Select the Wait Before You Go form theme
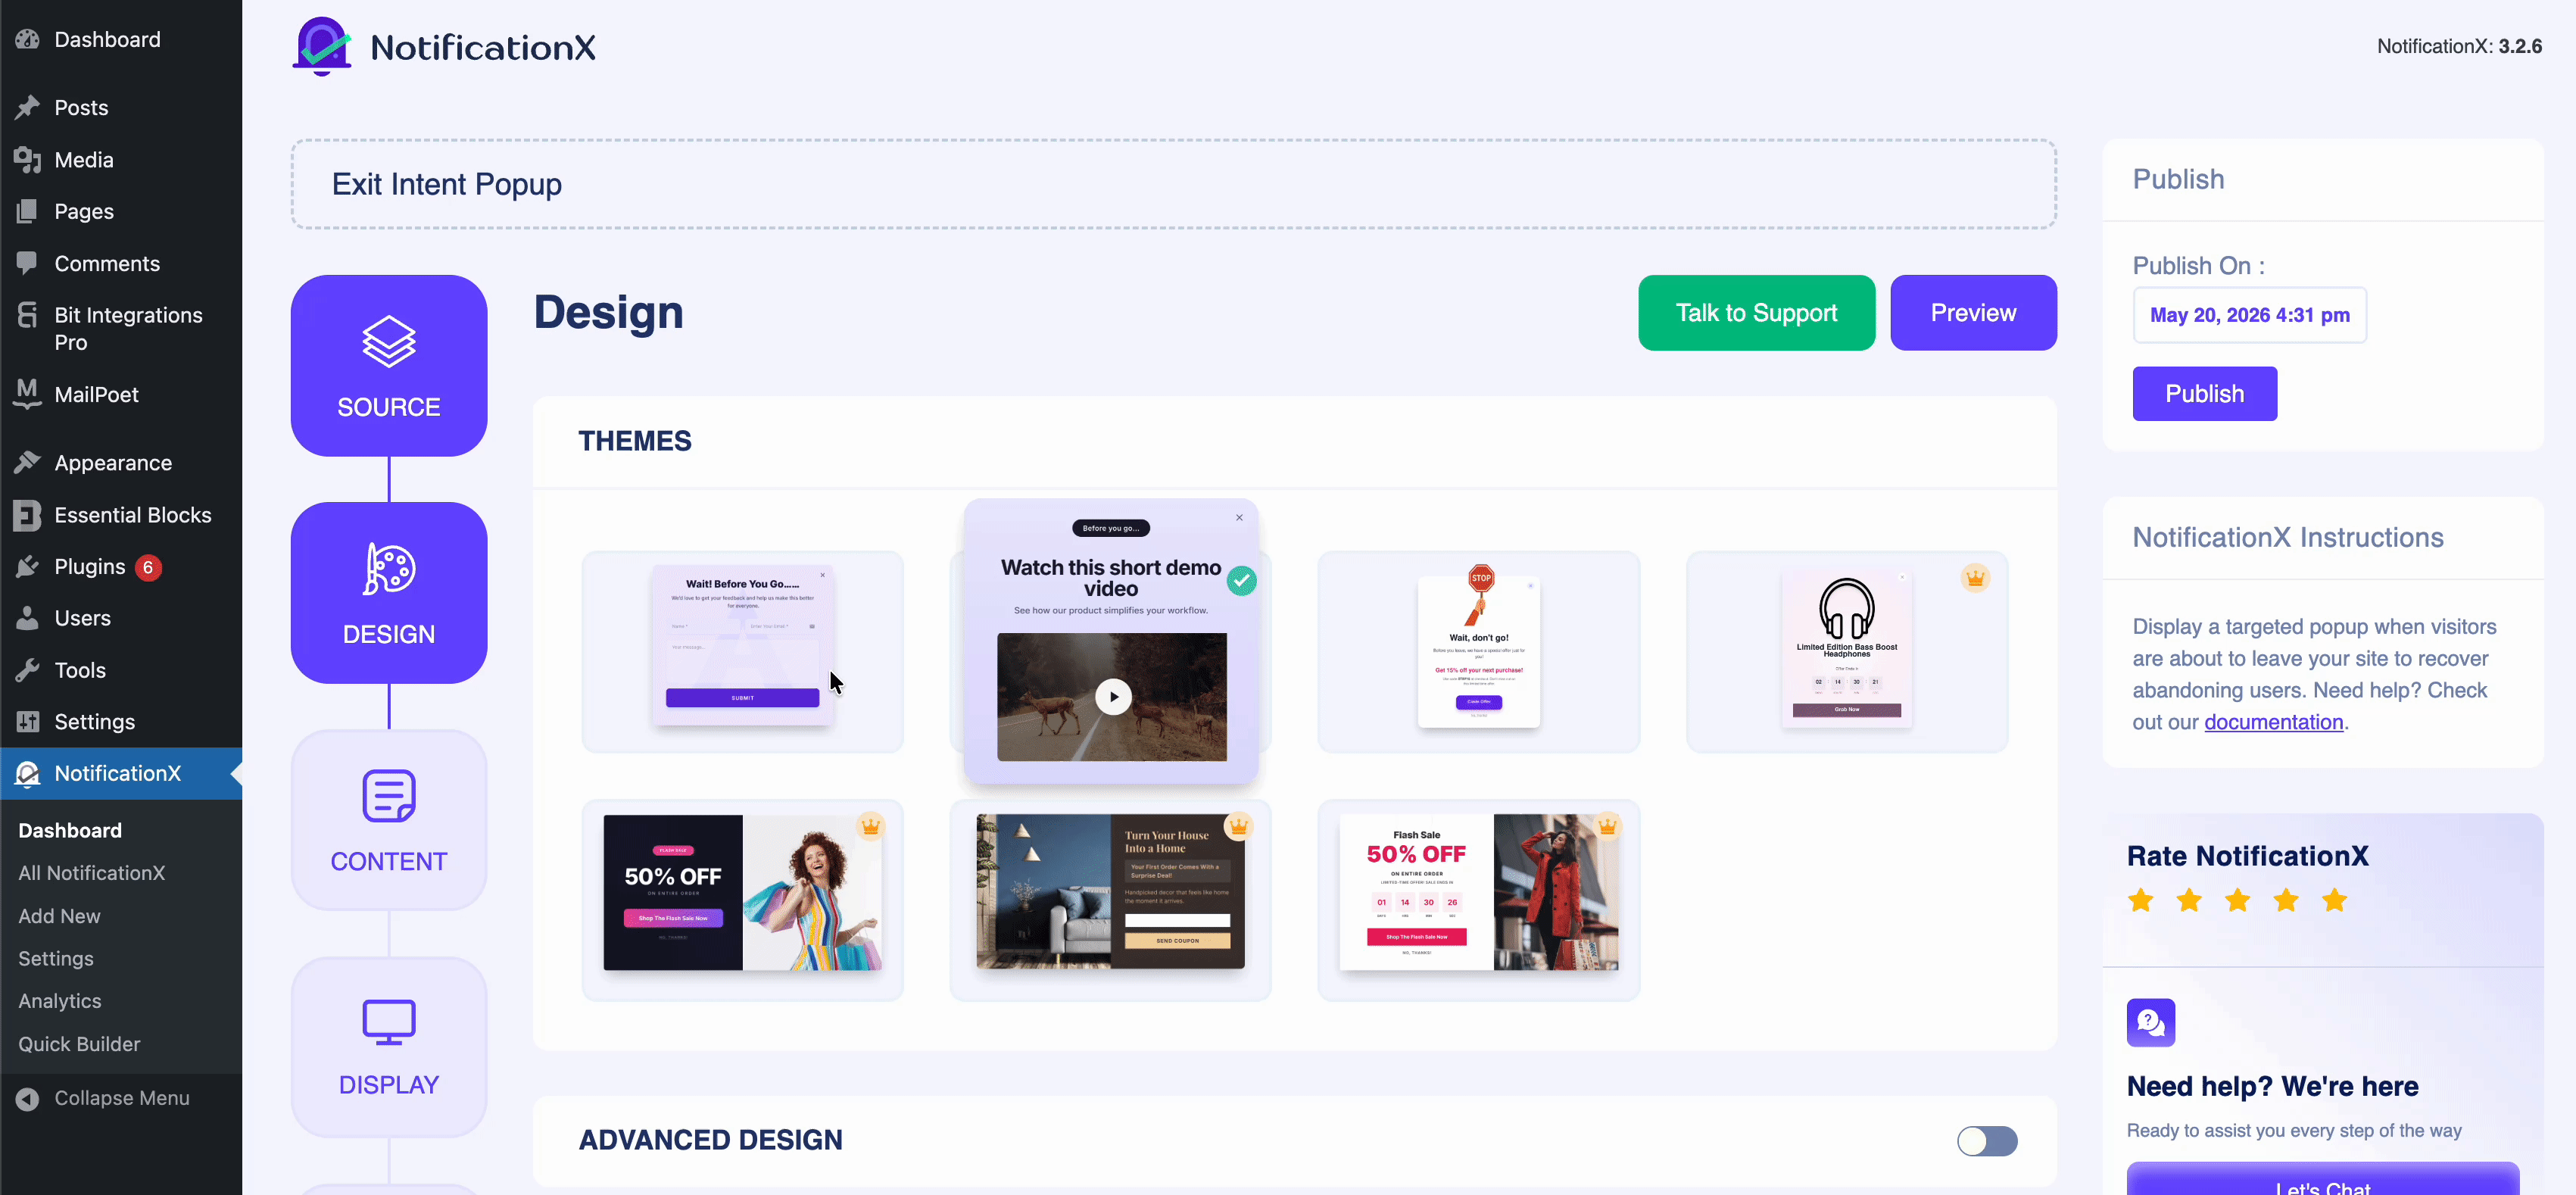Screen dimensions: 2576x1195 [742, 651]
